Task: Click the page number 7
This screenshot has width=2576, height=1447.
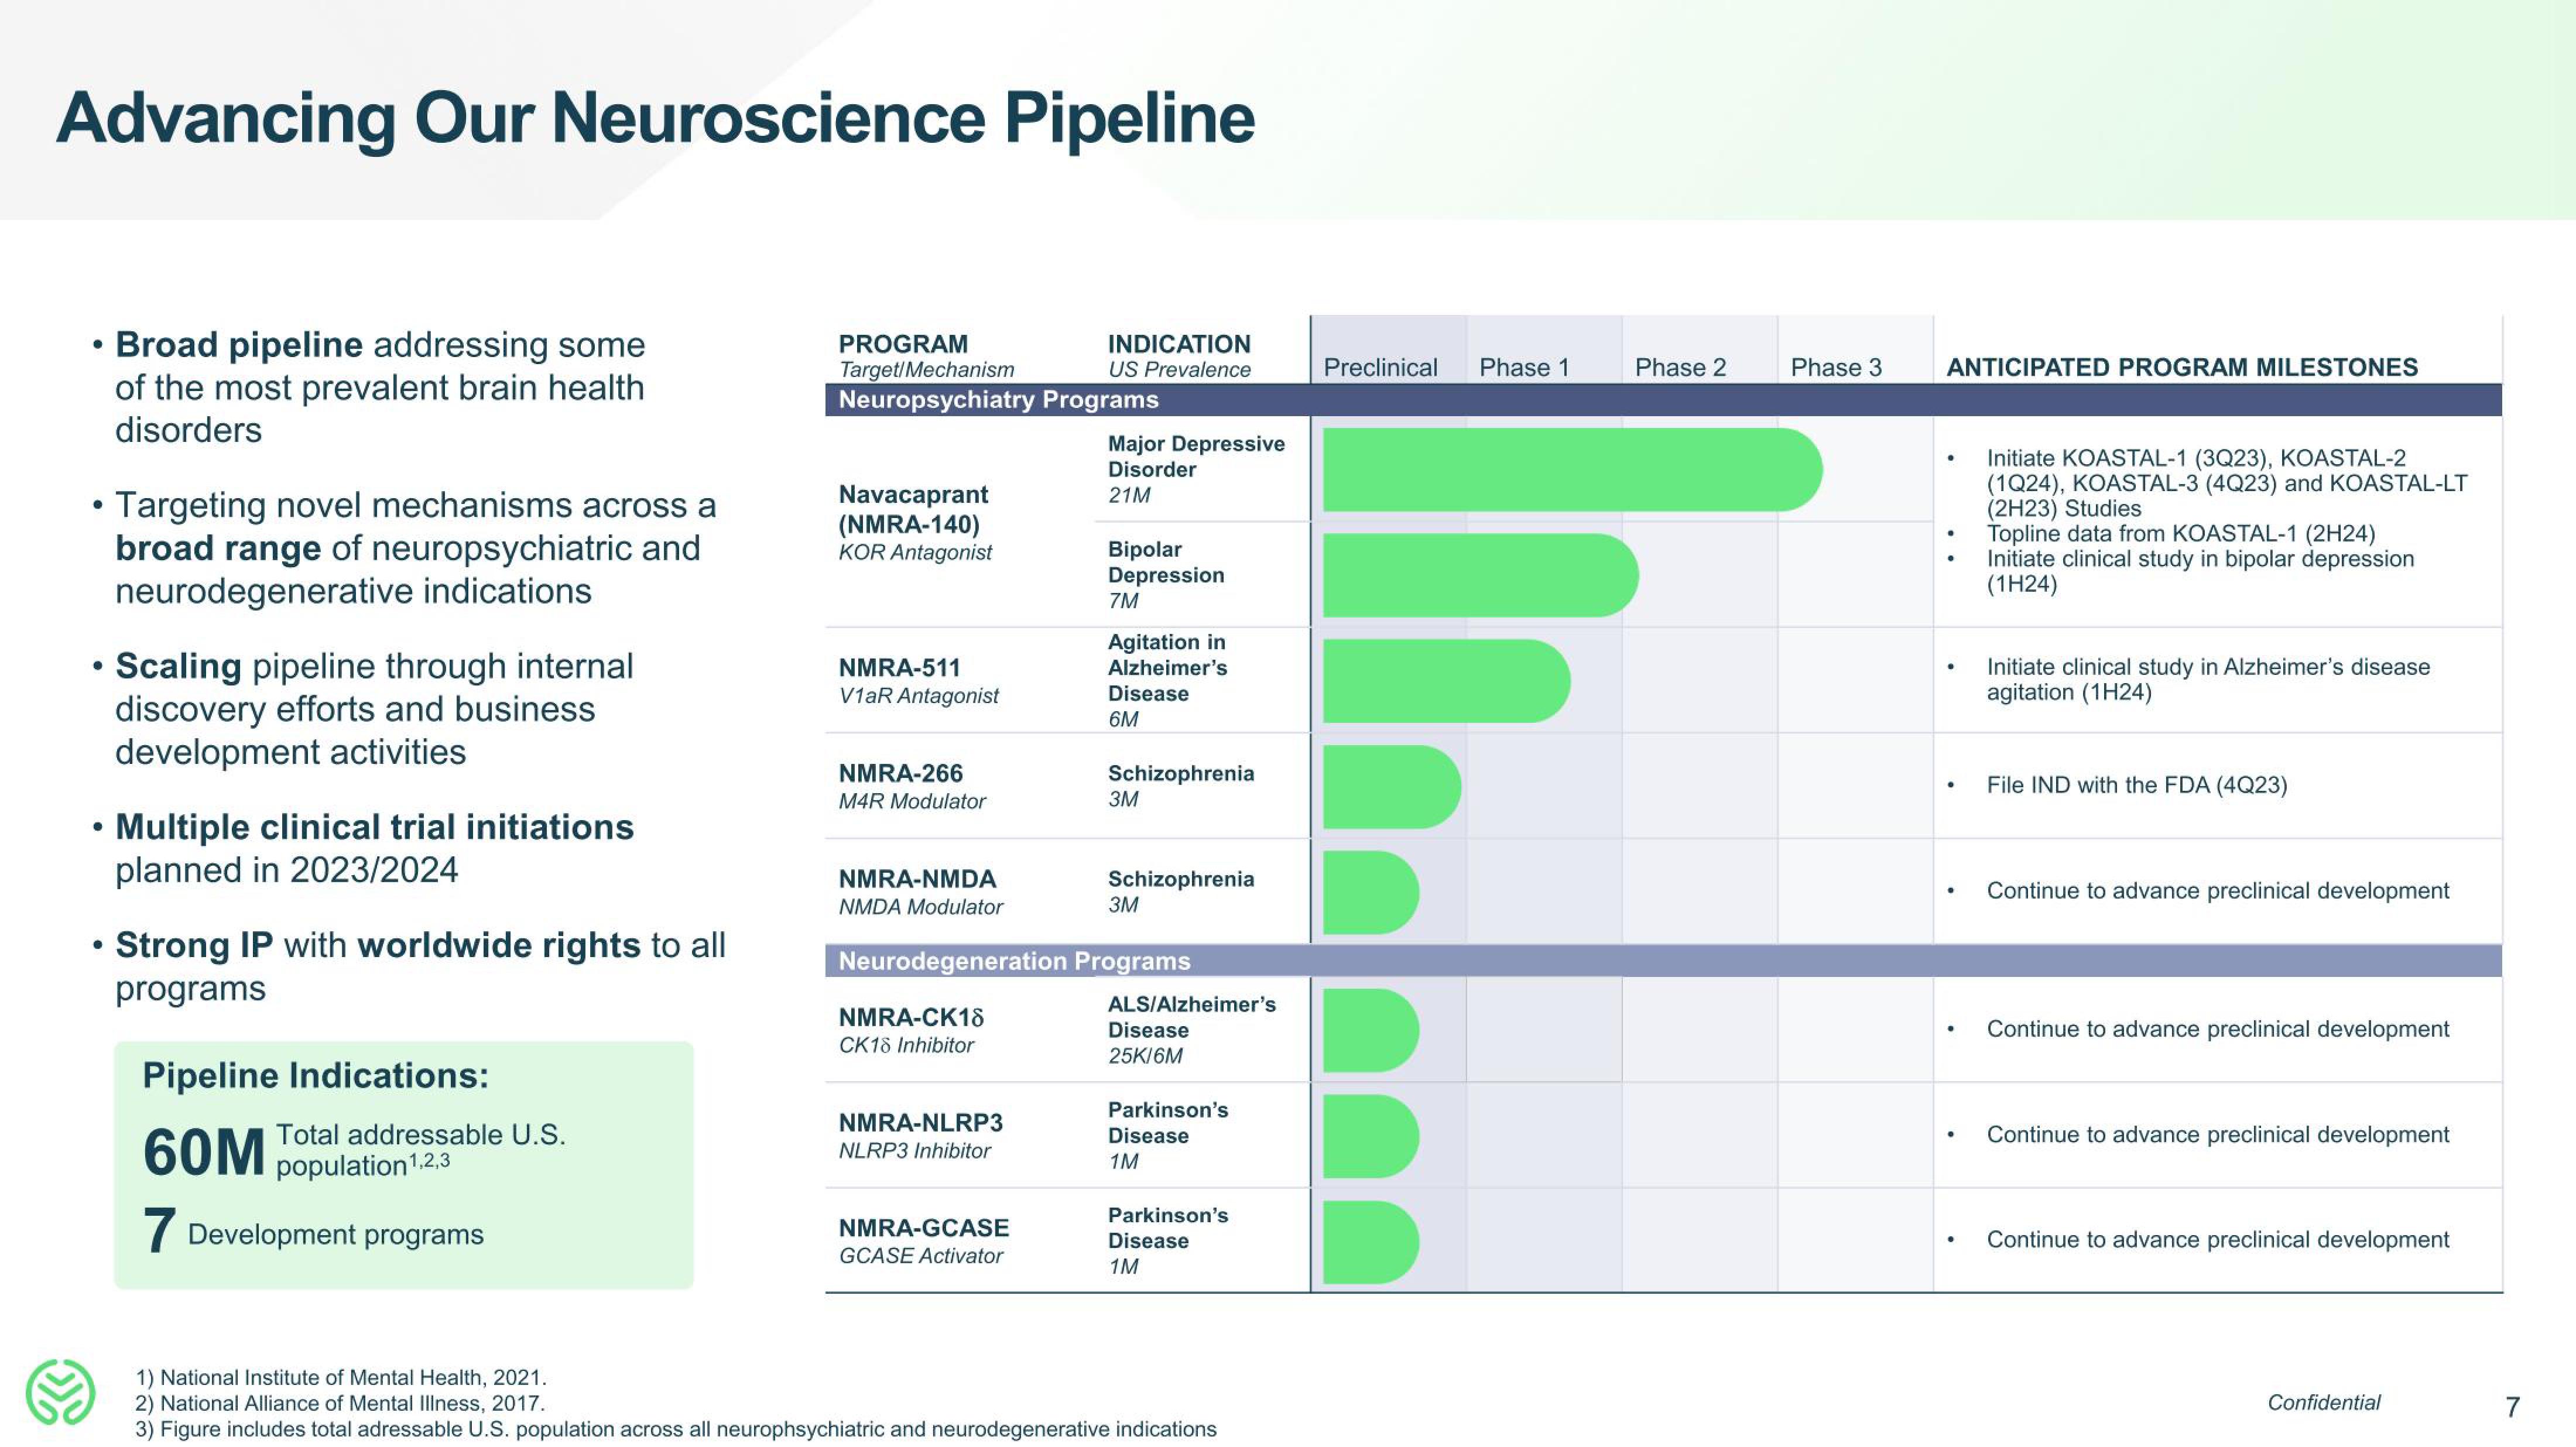Action: 2513,1408
